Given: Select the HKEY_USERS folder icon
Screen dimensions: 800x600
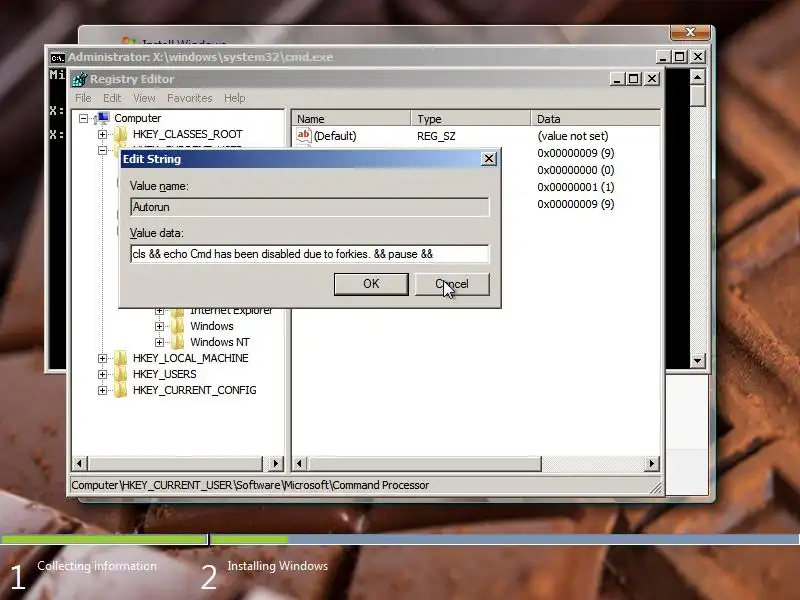Looking at the screenshot, I should pyautogui.click(x=120, y=374).
